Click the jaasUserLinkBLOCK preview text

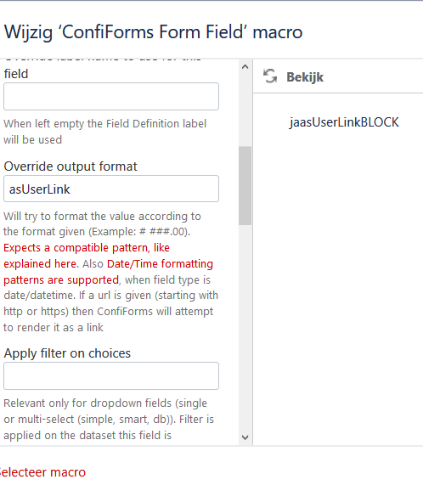pos(344,122)
